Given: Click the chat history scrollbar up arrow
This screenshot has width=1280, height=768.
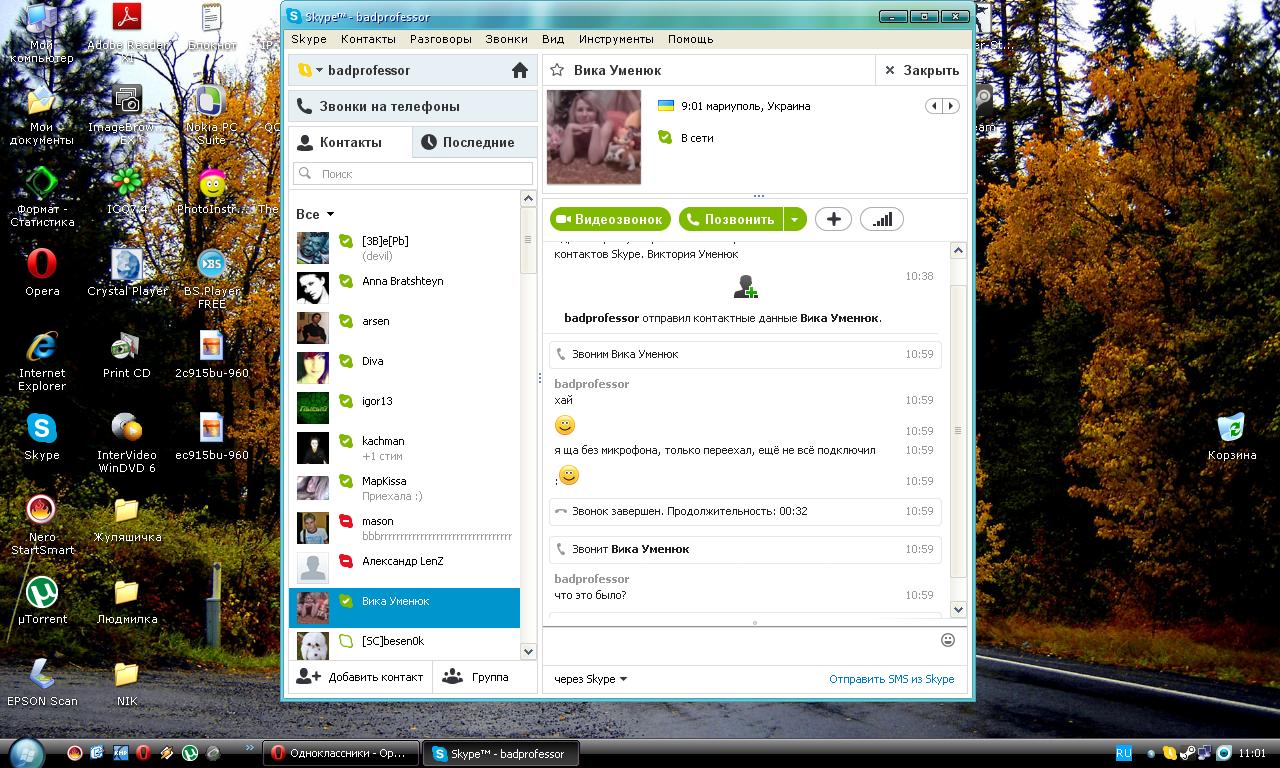Looking at the screenshot, I should pos(958,250).
